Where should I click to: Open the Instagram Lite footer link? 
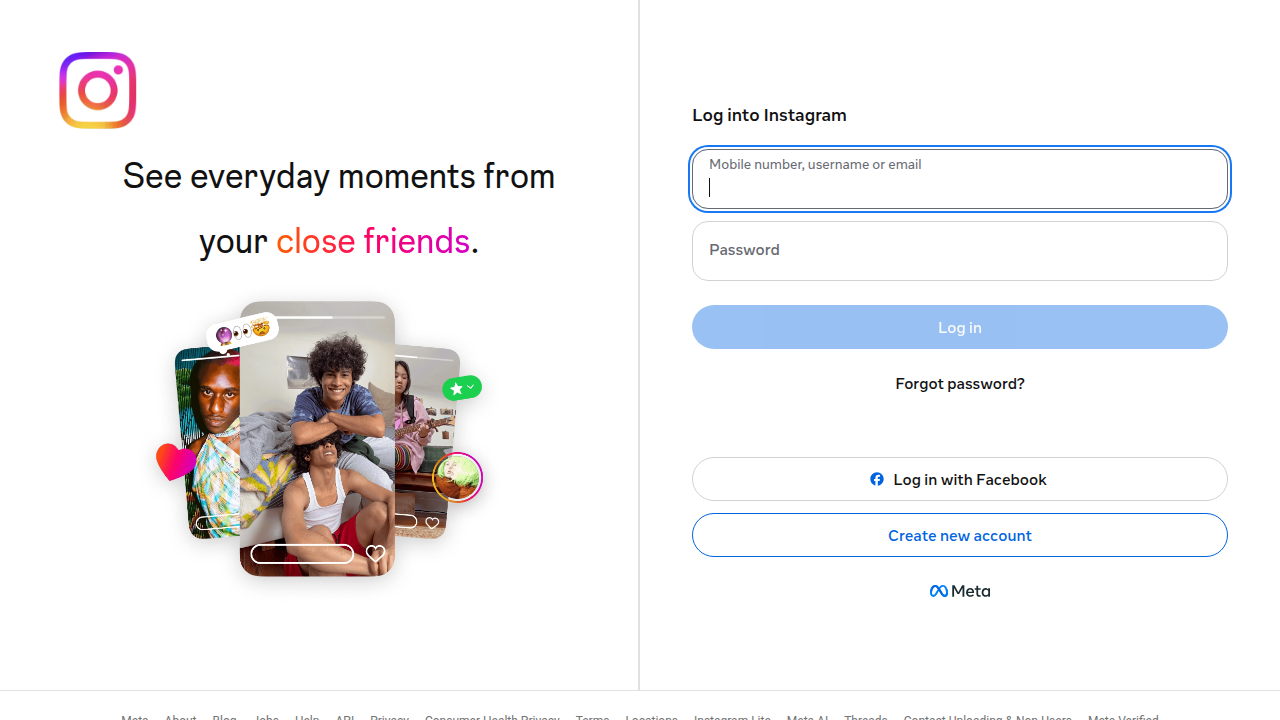[732, 717]
